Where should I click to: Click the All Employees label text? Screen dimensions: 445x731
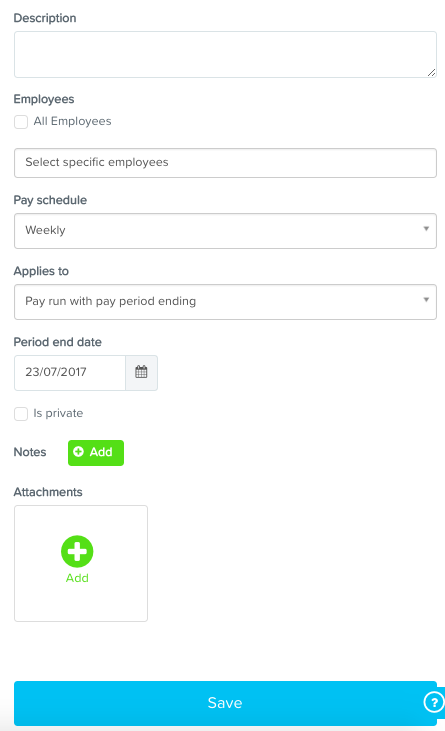pyautogui.click(x=72, y=121)
